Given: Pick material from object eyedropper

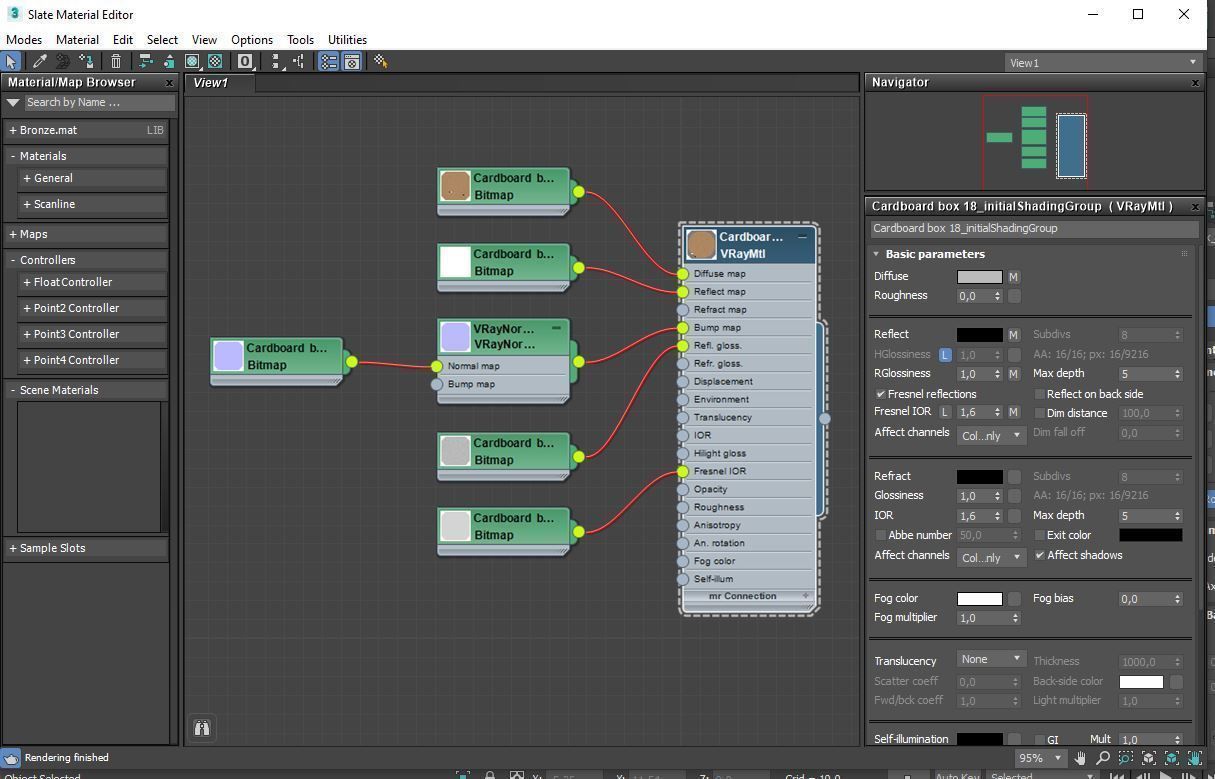Looking at the screenshot, I should 40,61.
